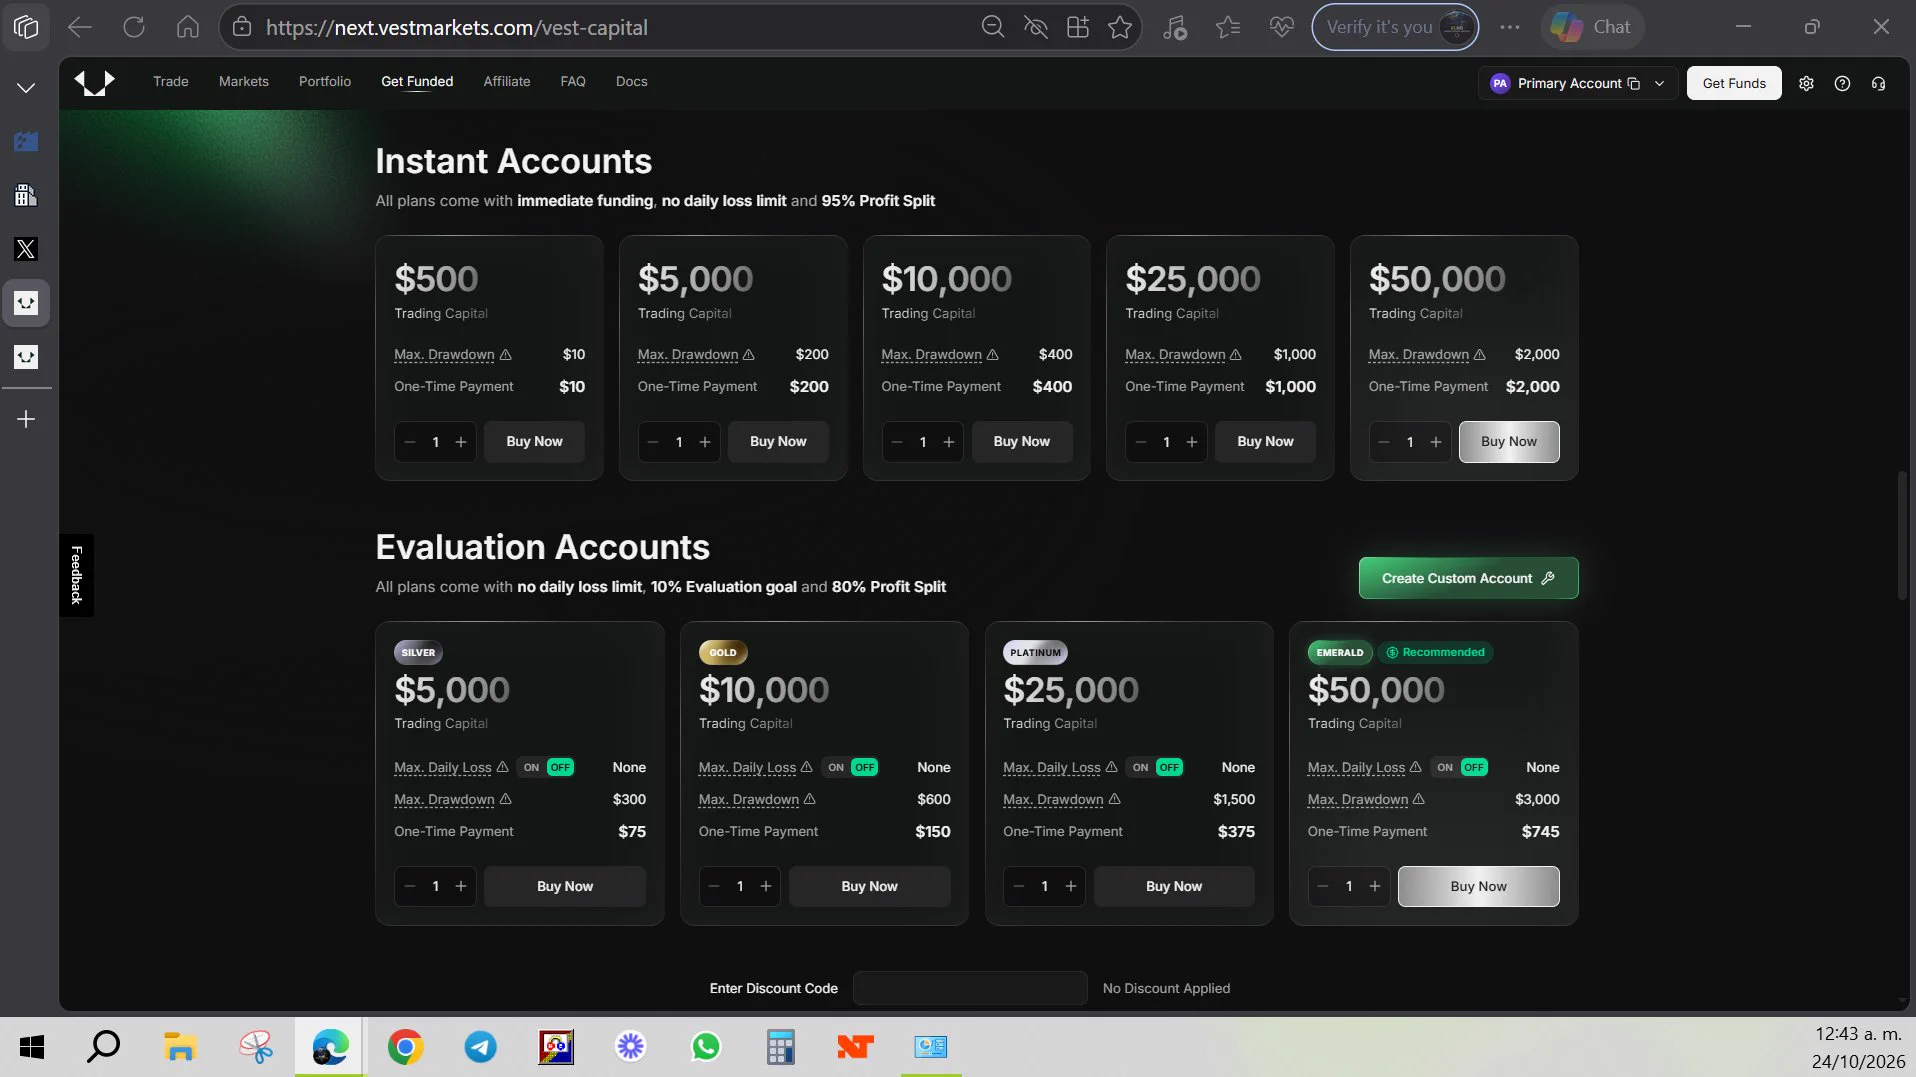
Task: Click the Get Funds button
Action: (x=1734, y=83)
